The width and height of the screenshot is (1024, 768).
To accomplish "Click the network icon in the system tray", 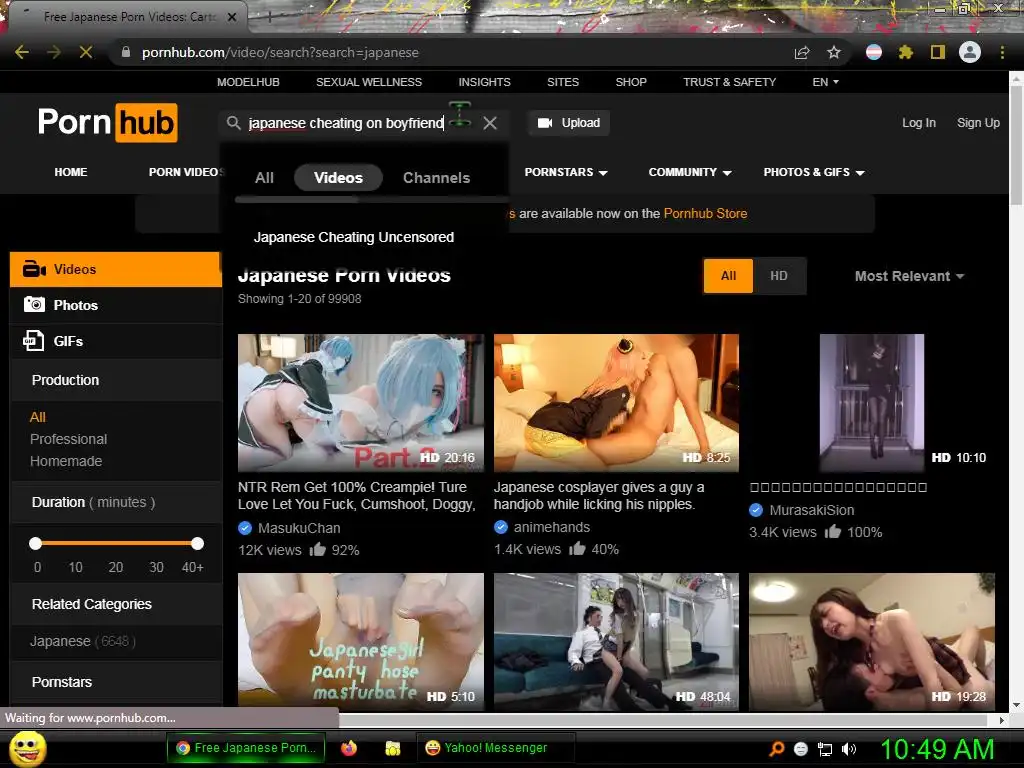I will [825, 749].
